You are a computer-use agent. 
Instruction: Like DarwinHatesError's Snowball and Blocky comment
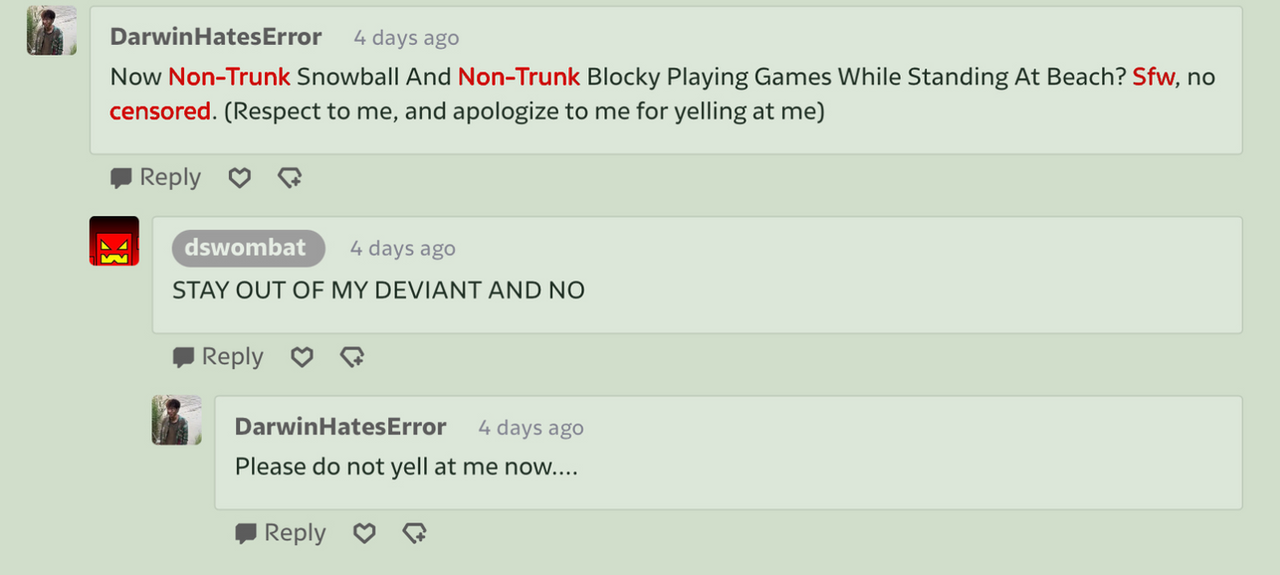pyautogui.click(x=239, y=178)
